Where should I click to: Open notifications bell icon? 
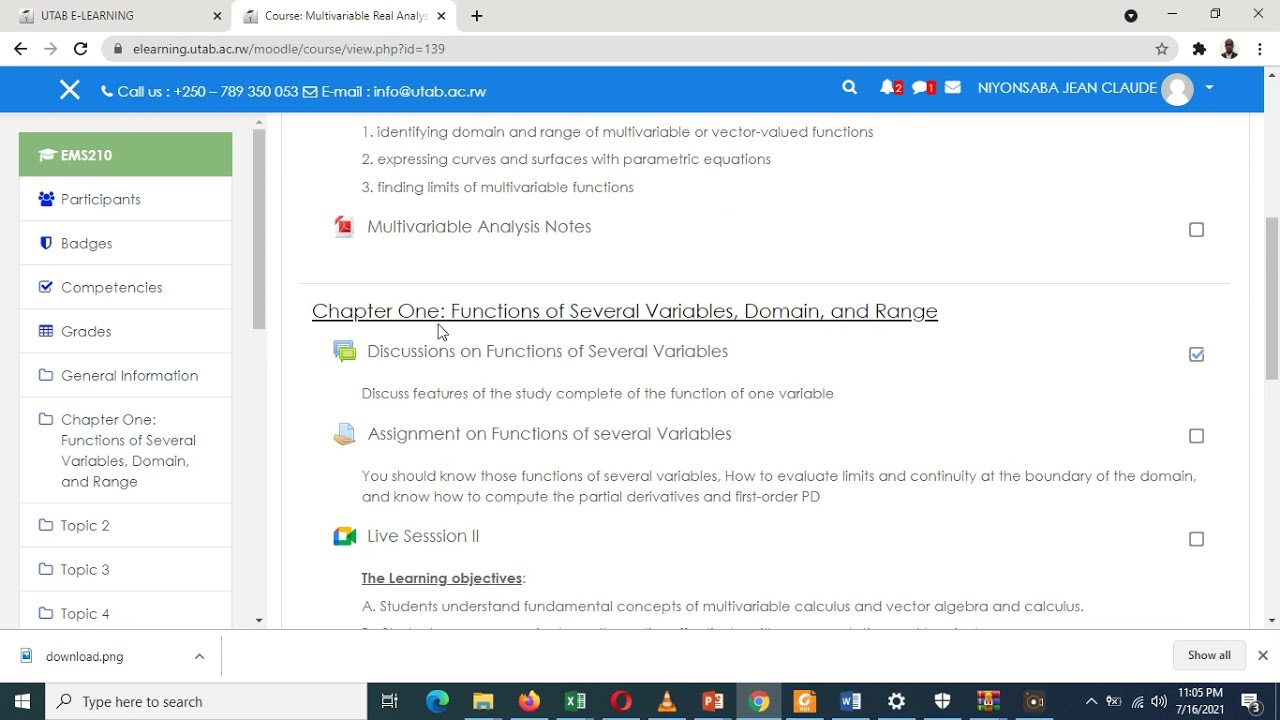pyautogui.click(x=887, y=88)
